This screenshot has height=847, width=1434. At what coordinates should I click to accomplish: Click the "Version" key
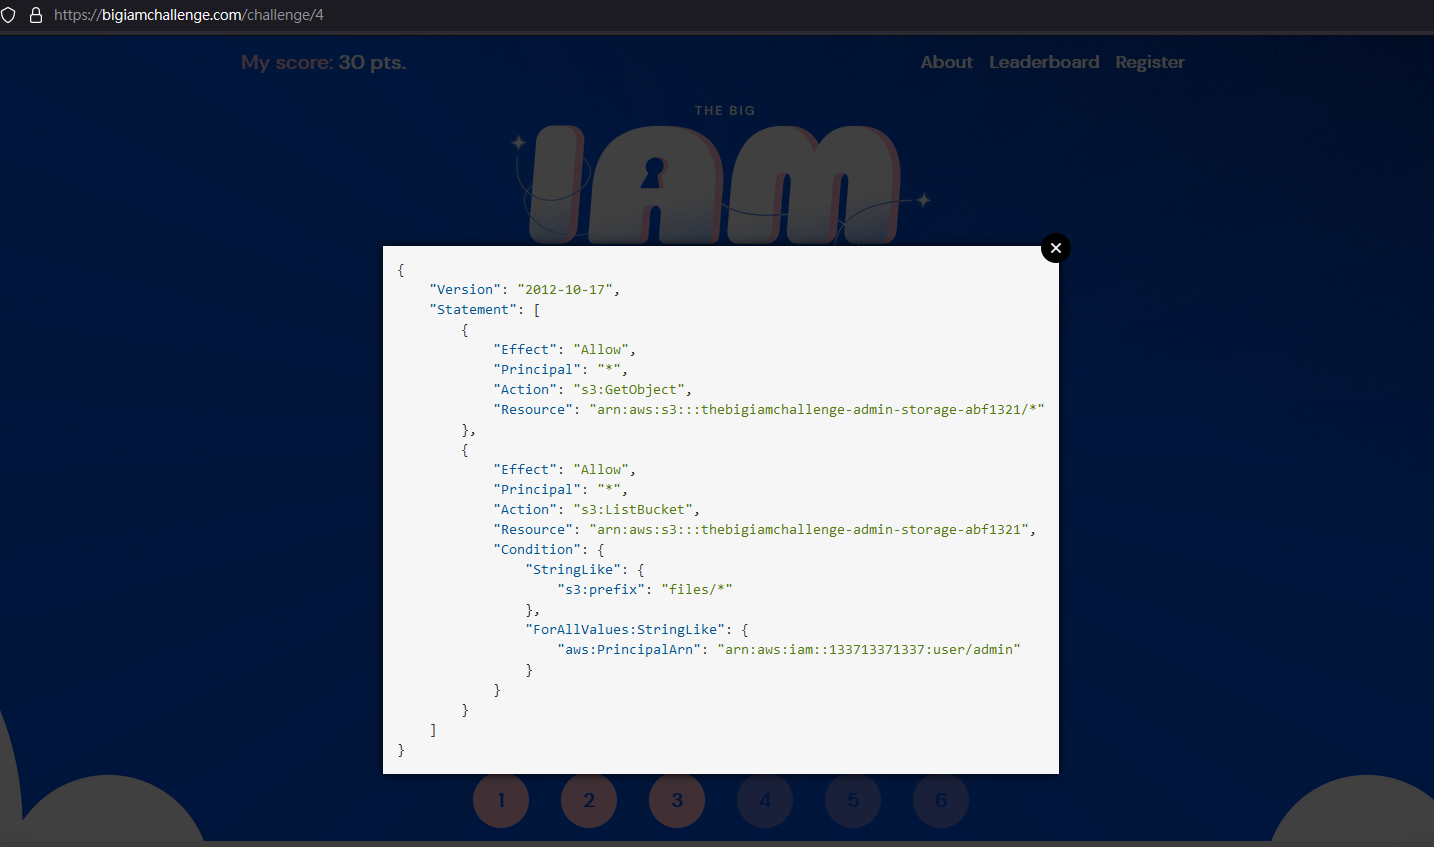pos(465,290)
